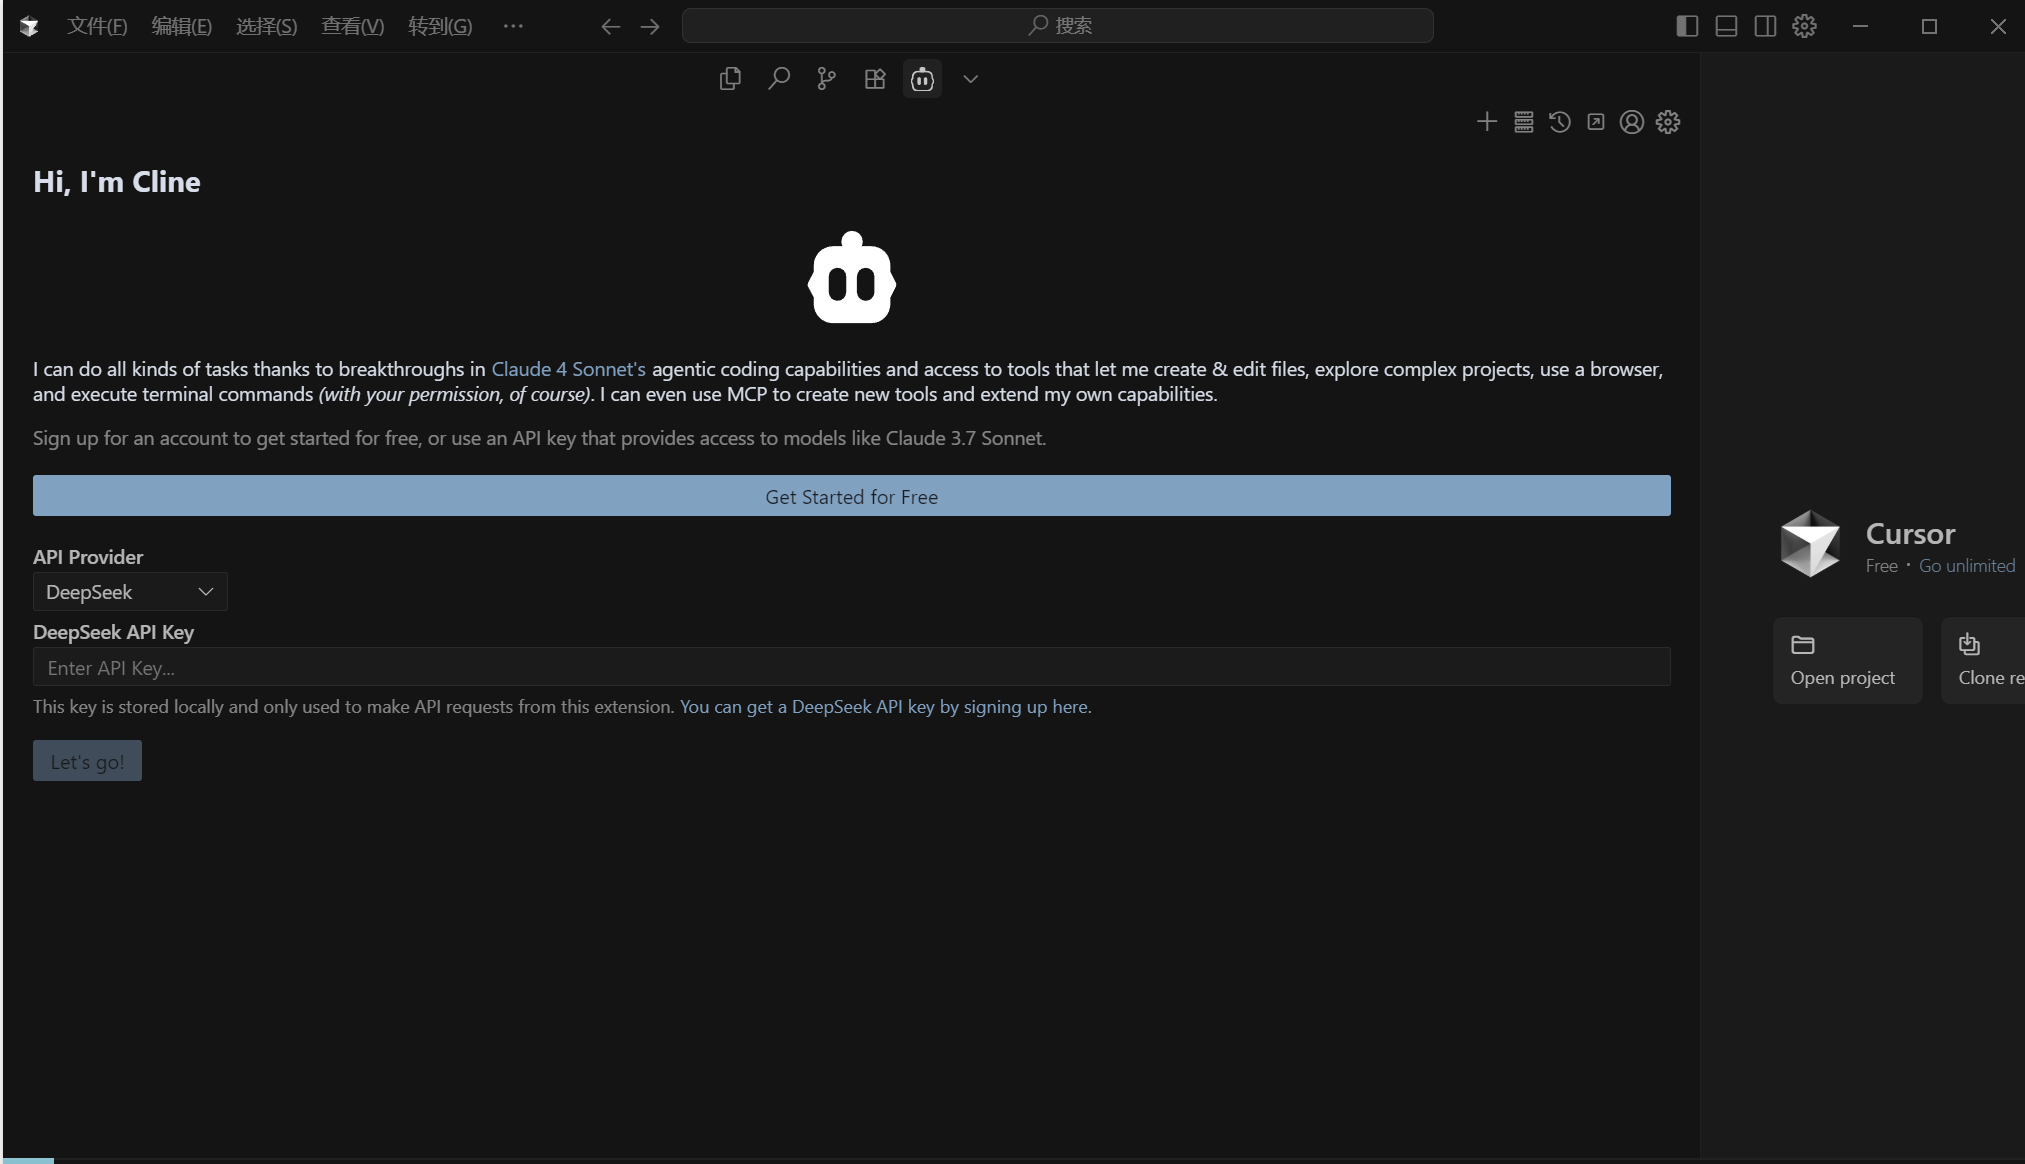
Task: Click the Hi, I'm Cline heading
Action: pyautogui.click(x=116, y=182)
